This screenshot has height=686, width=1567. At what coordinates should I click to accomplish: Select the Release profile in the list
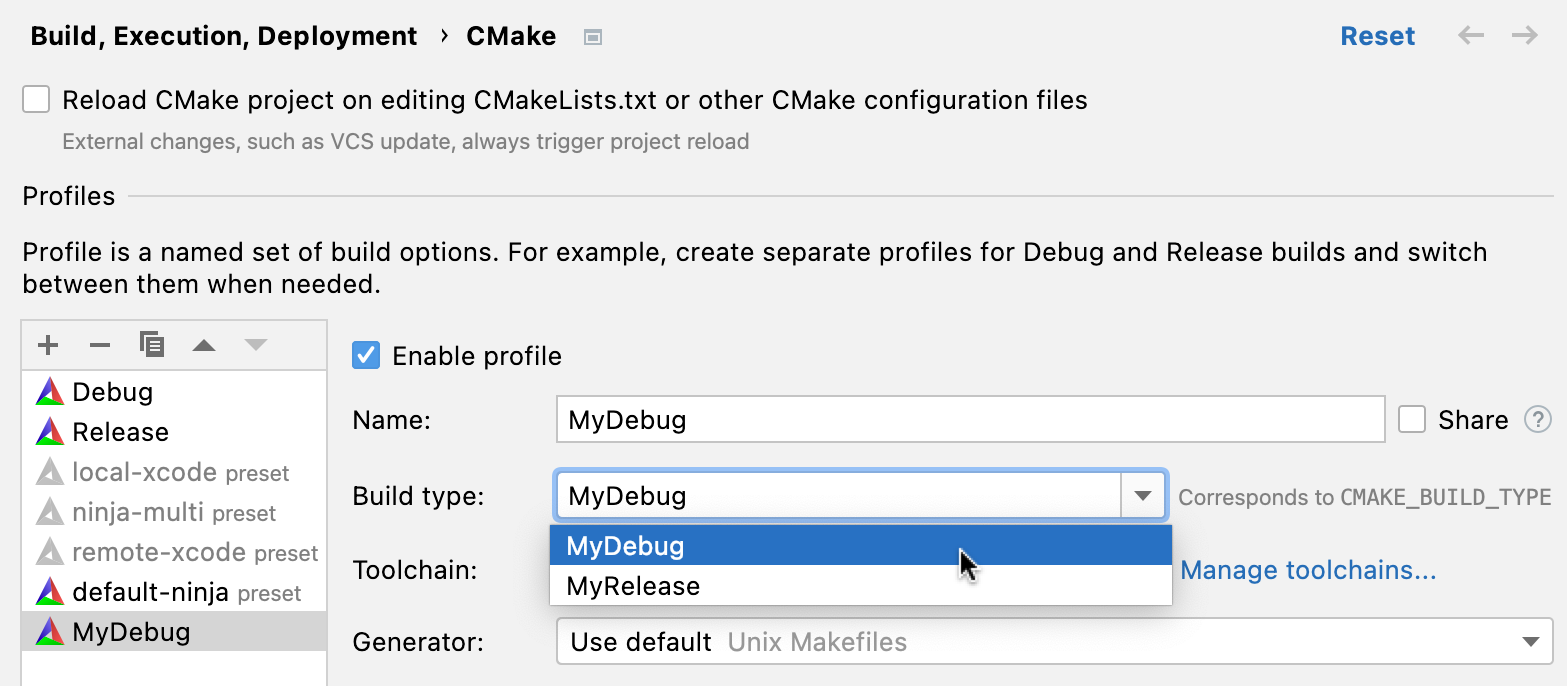point(120,432)
